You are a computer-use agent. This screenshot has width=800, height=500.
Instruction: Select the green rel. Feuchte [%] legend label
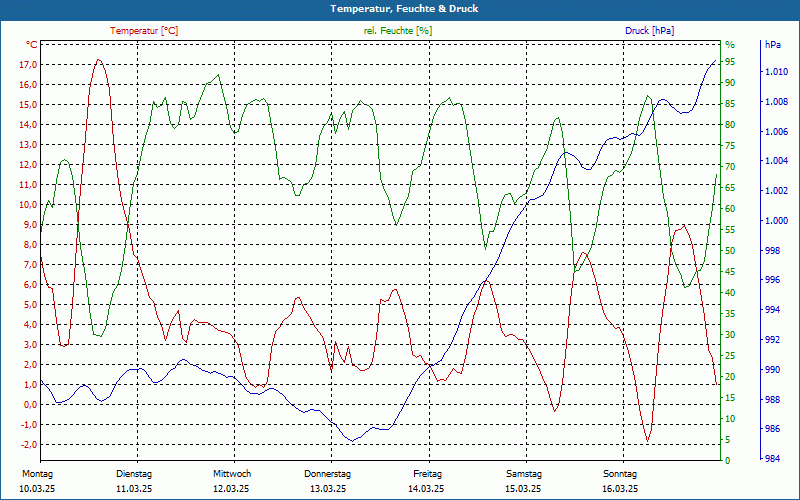(397, 31)
